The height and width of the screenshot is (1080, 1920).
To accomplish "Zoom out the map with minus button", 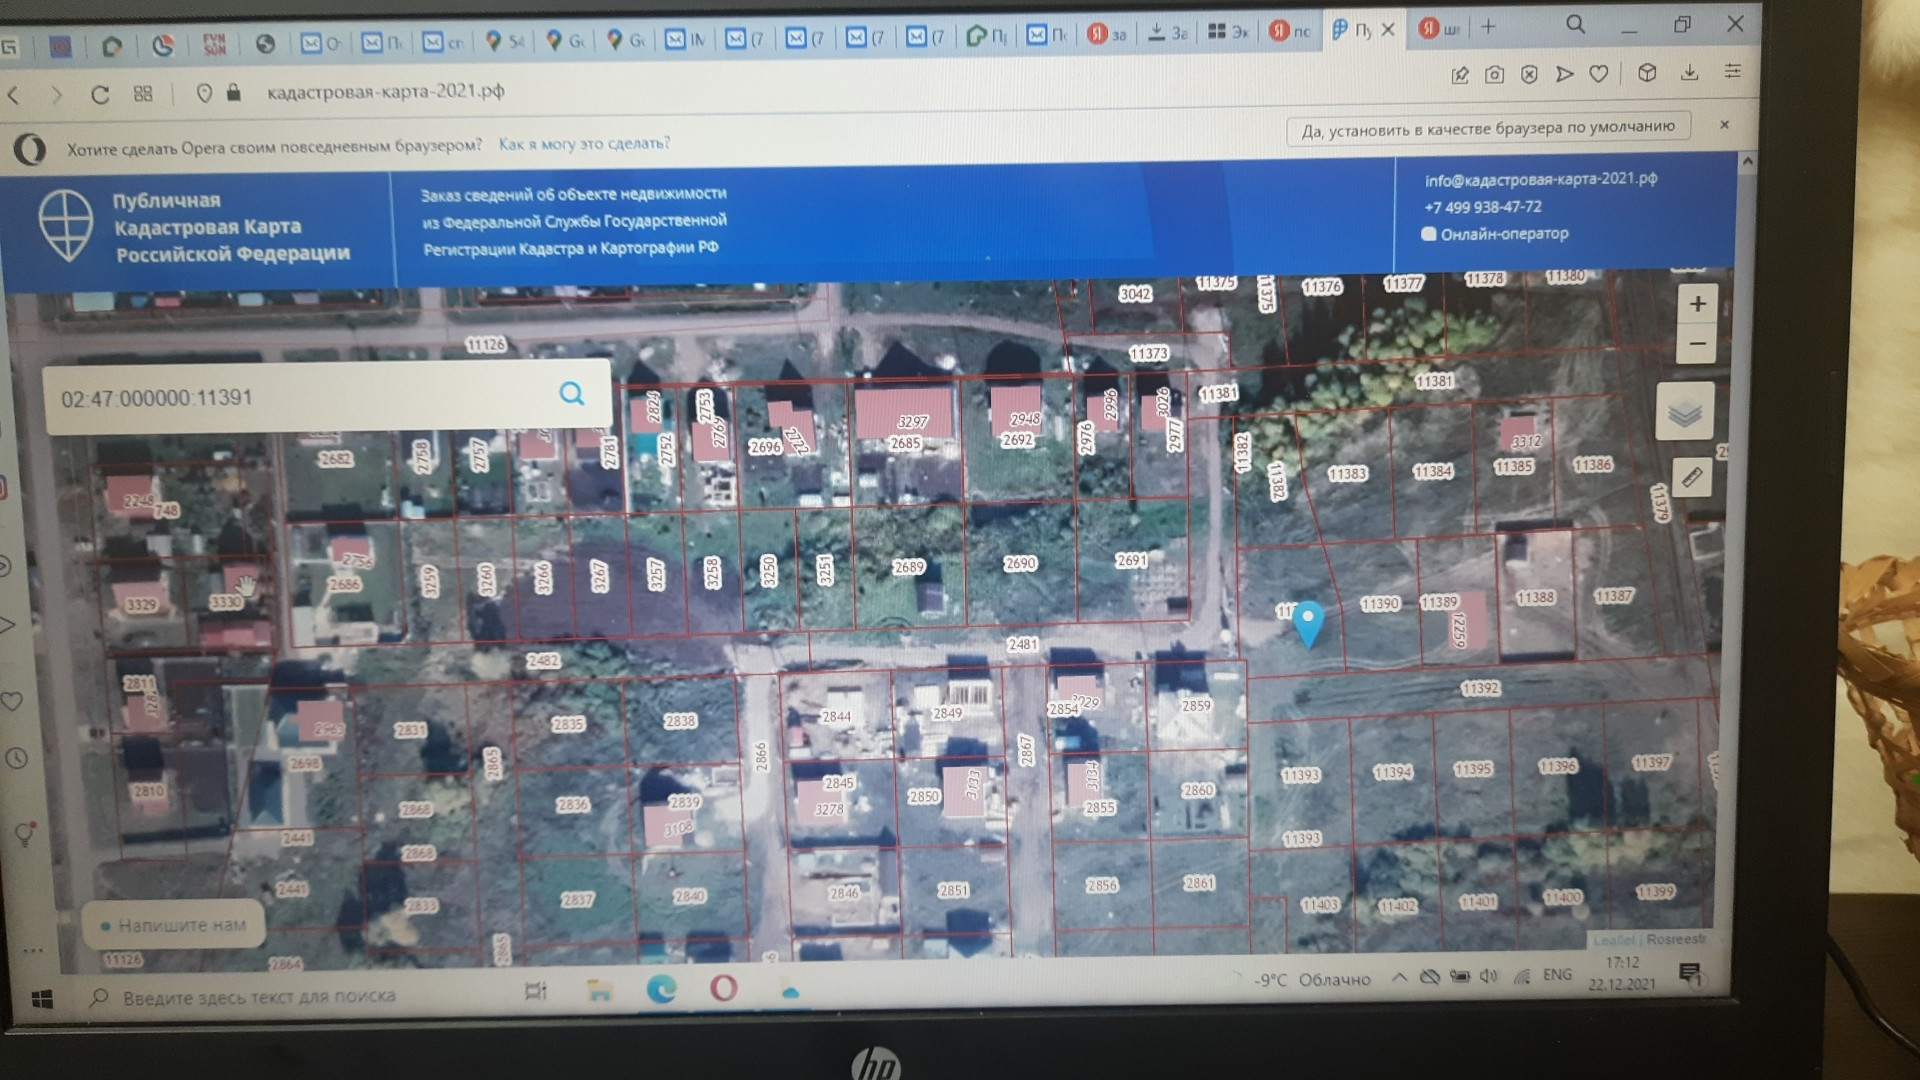I will 1697,345.
